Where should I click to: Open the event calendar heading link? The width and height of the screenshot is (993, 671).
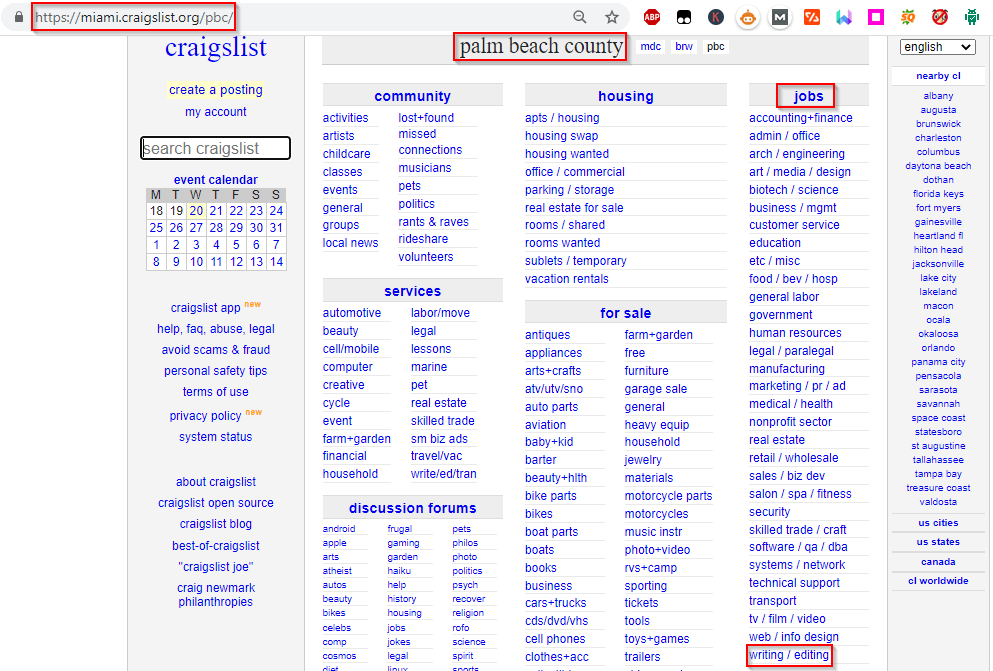click(215, 180)
